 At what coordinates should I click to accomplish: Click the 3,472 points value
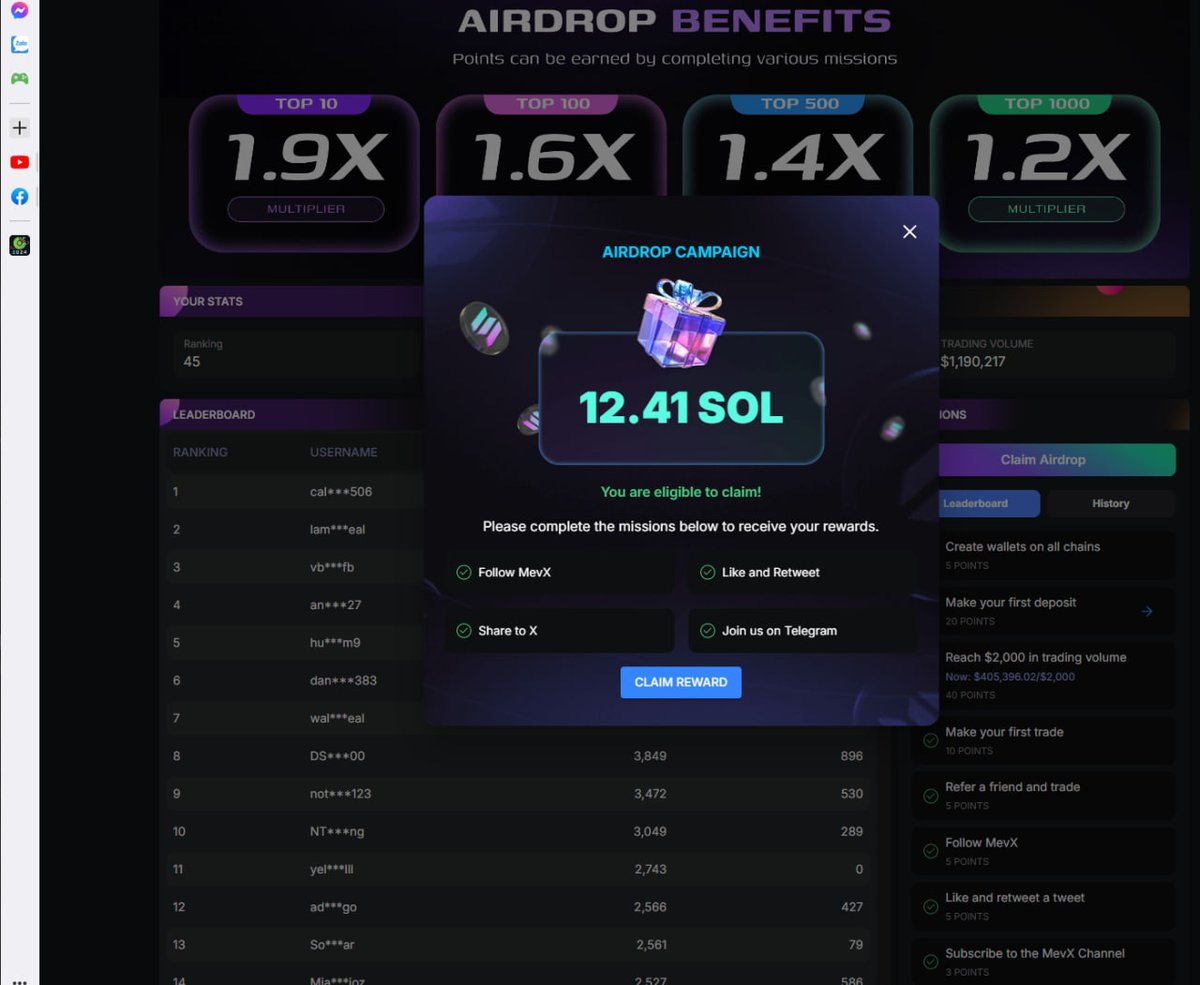[x=650, y=794]
